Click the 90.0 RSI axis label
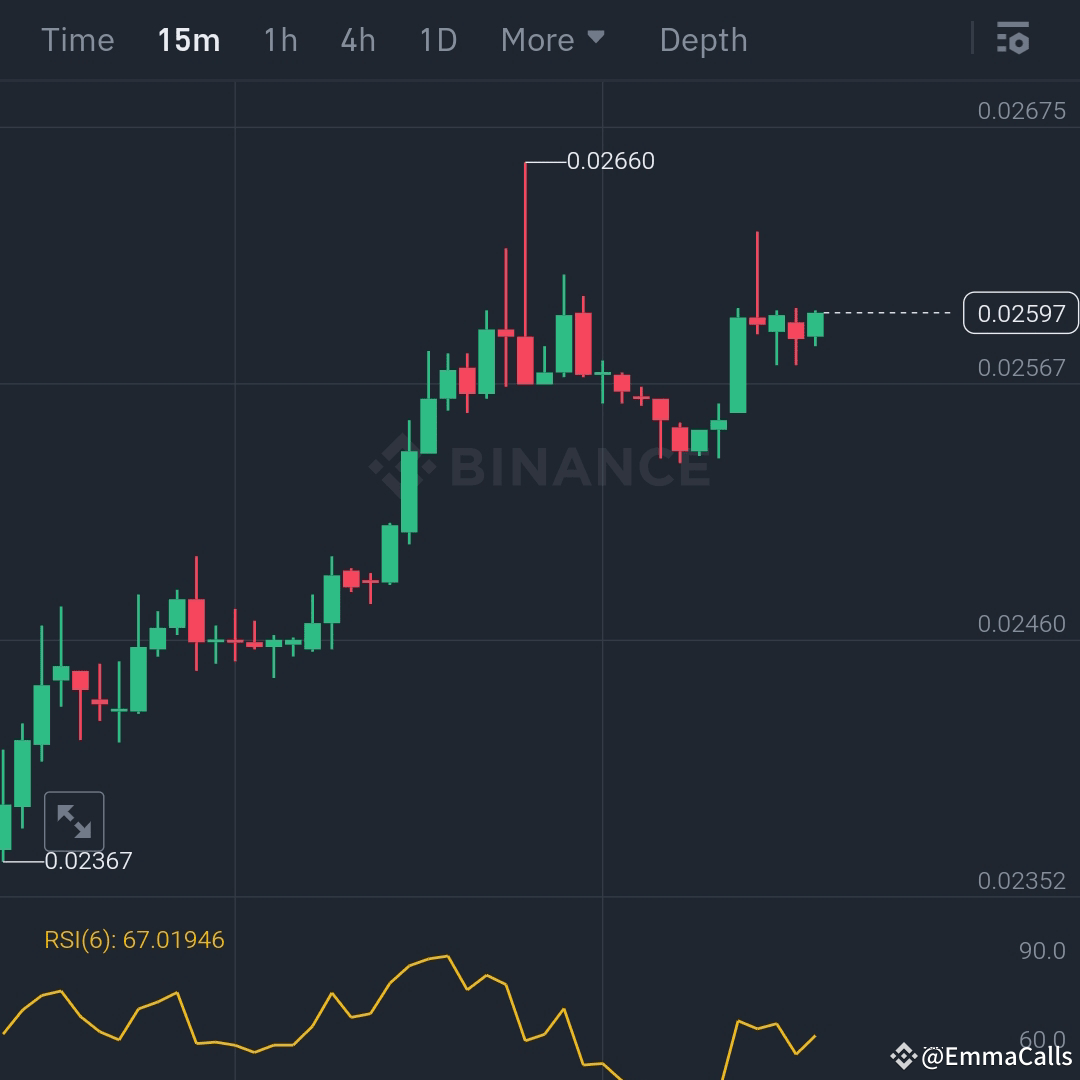Viewport: 1080px width, 1080px height. click(1042, 951)
